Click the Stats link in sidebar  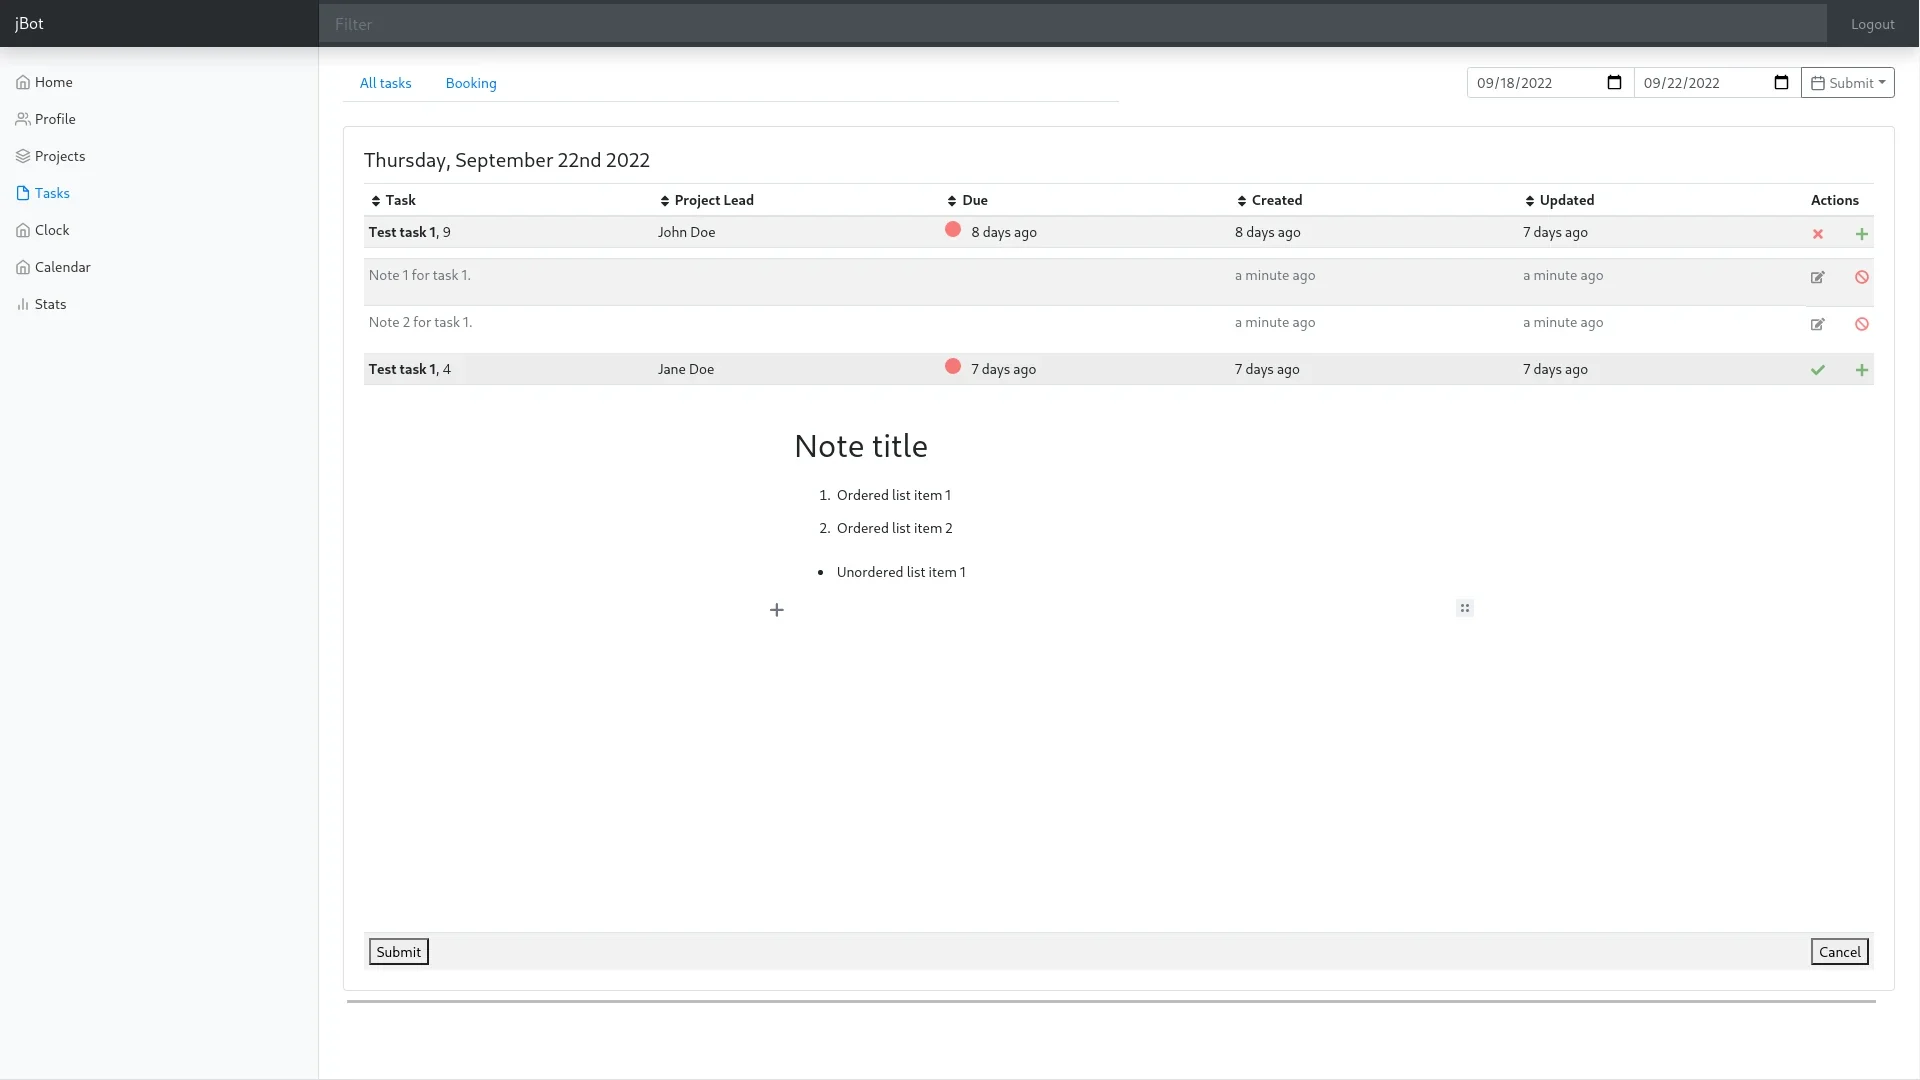pos(50,303)
